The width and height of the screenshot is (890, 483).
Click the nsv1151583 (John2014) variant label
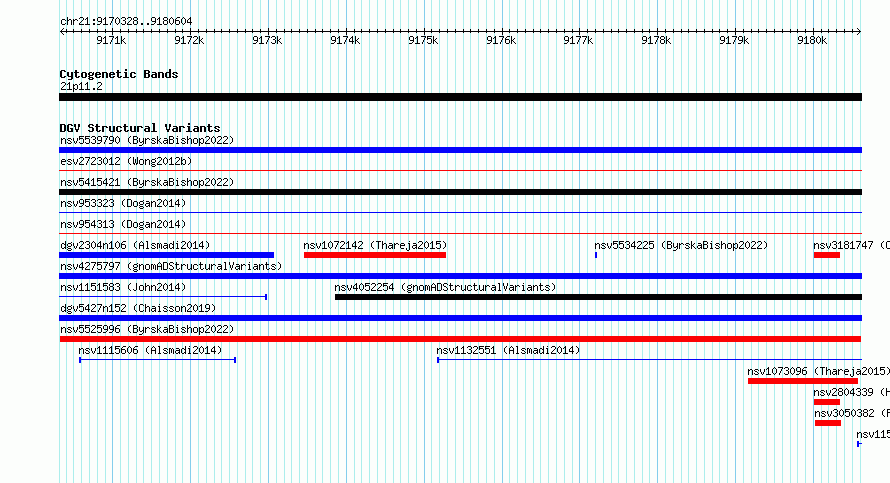[123, 287]
